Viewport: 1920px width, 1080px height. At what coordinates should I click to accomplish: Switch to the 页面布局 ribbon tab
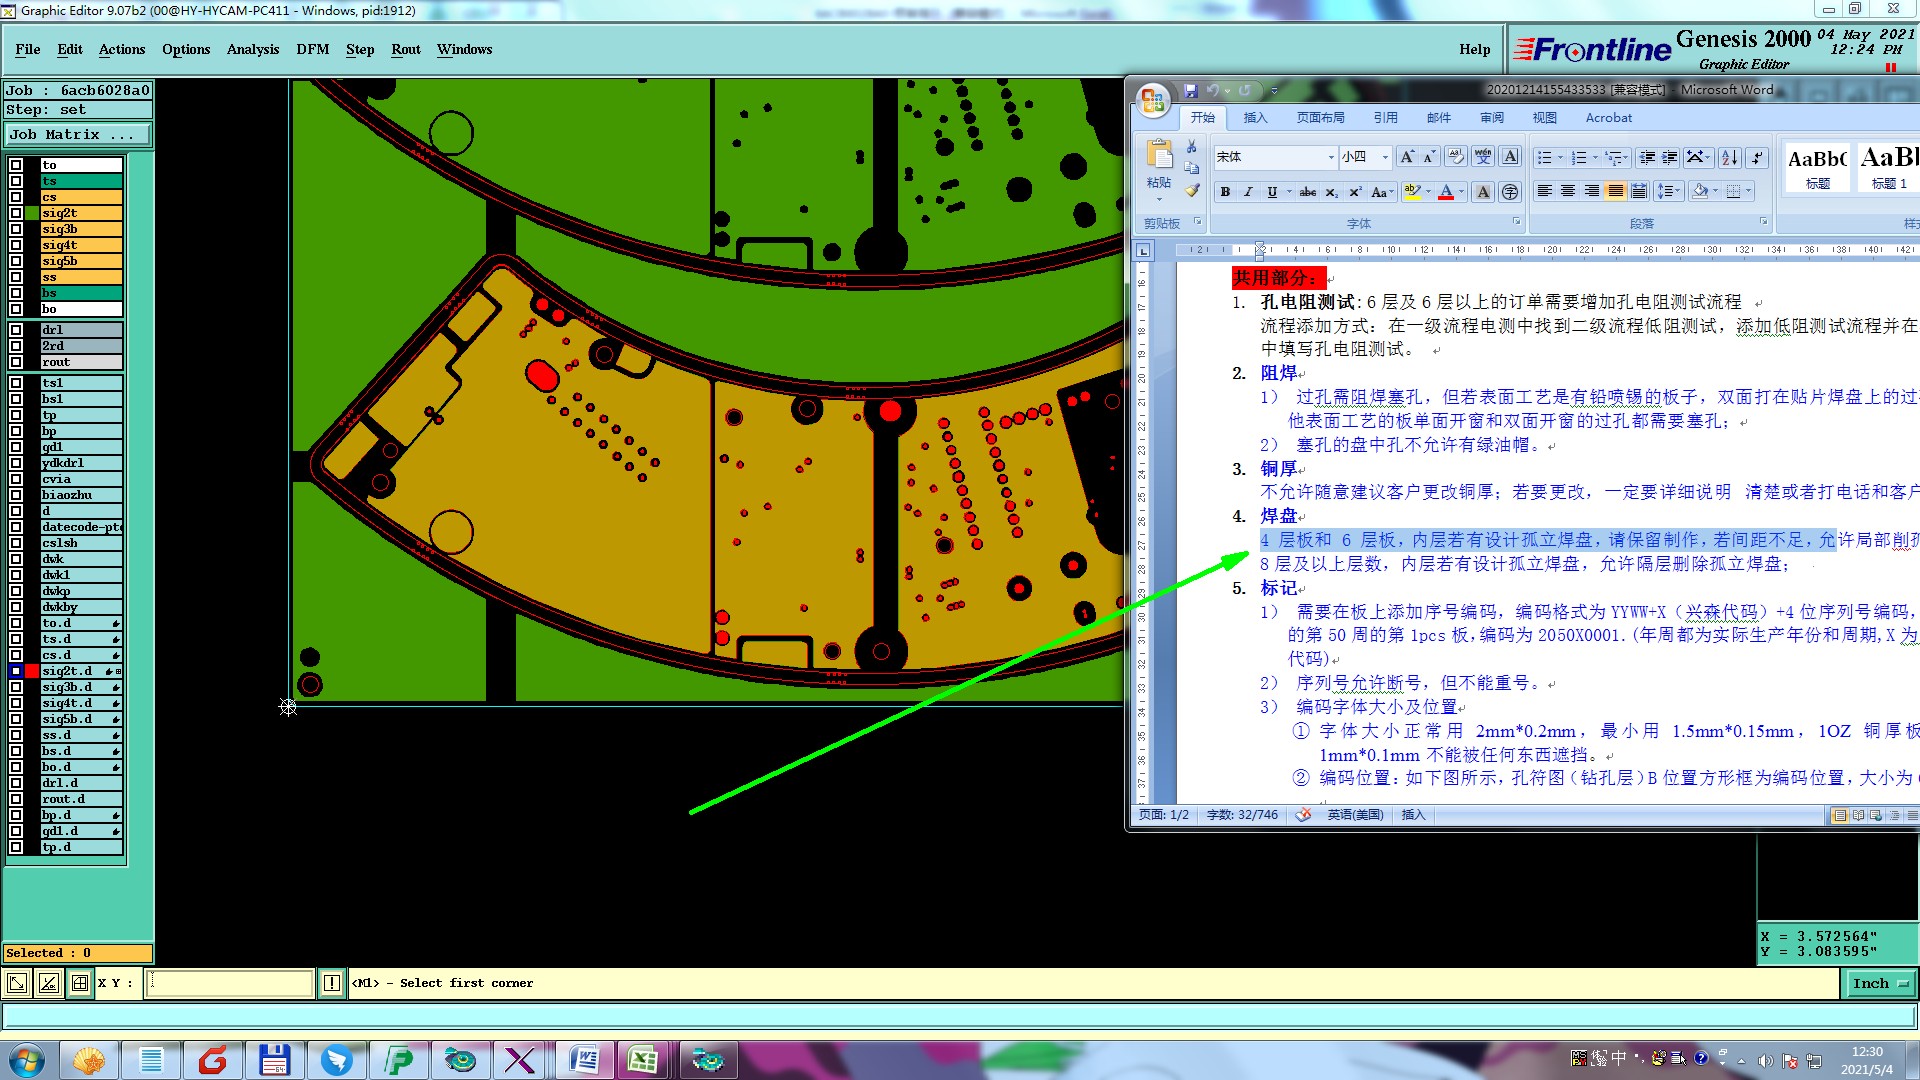(x=1320, y=118)
